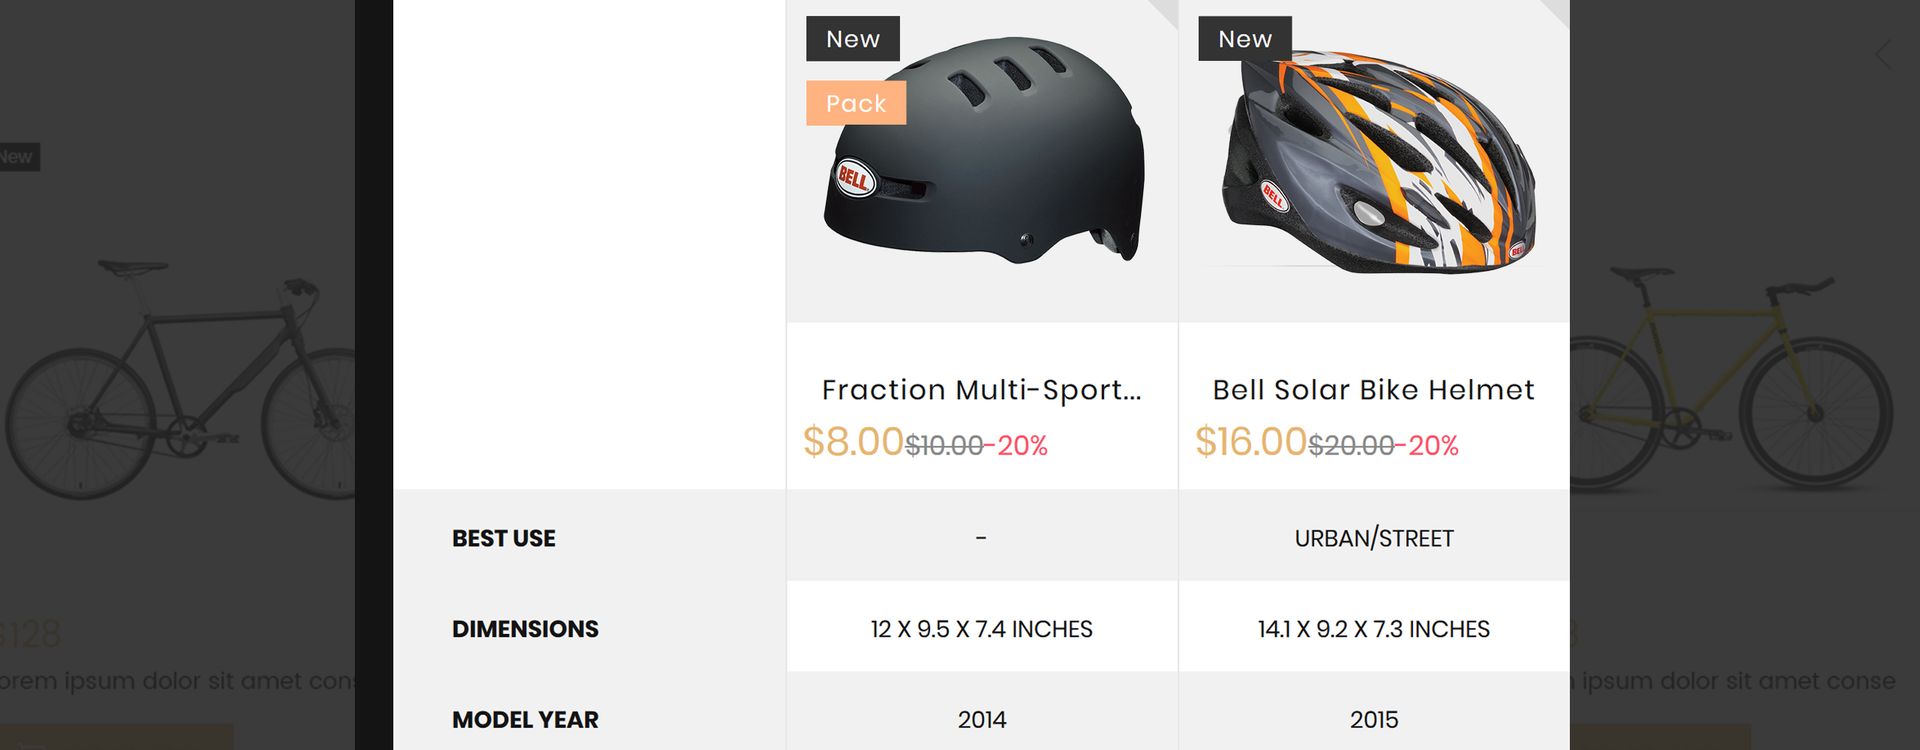Click the dimmed New badge behind the overlay
1920x750 pixels.
pos(18,157)
